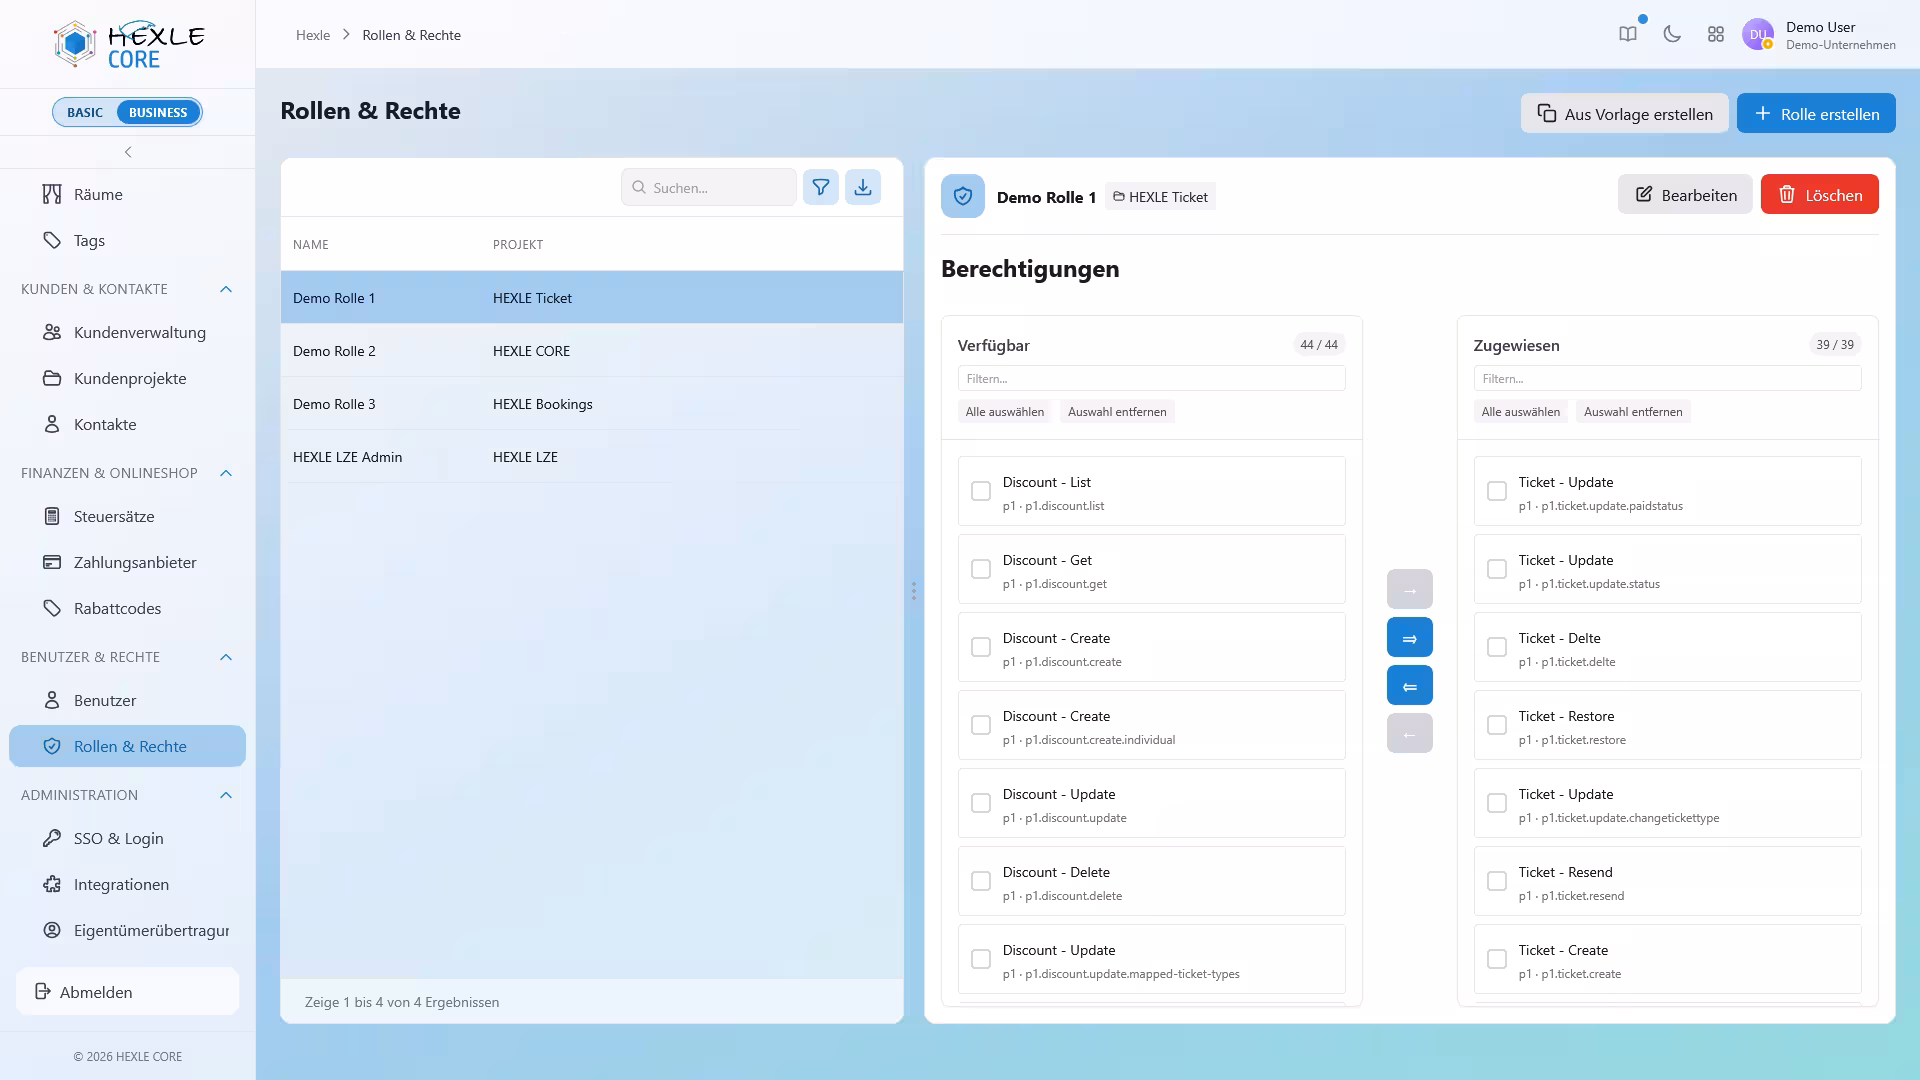Check the Ticket - Restore permission checkbox
Image resolution: width=1920 pixels, height=1080 pixels.
(1497, 725)
